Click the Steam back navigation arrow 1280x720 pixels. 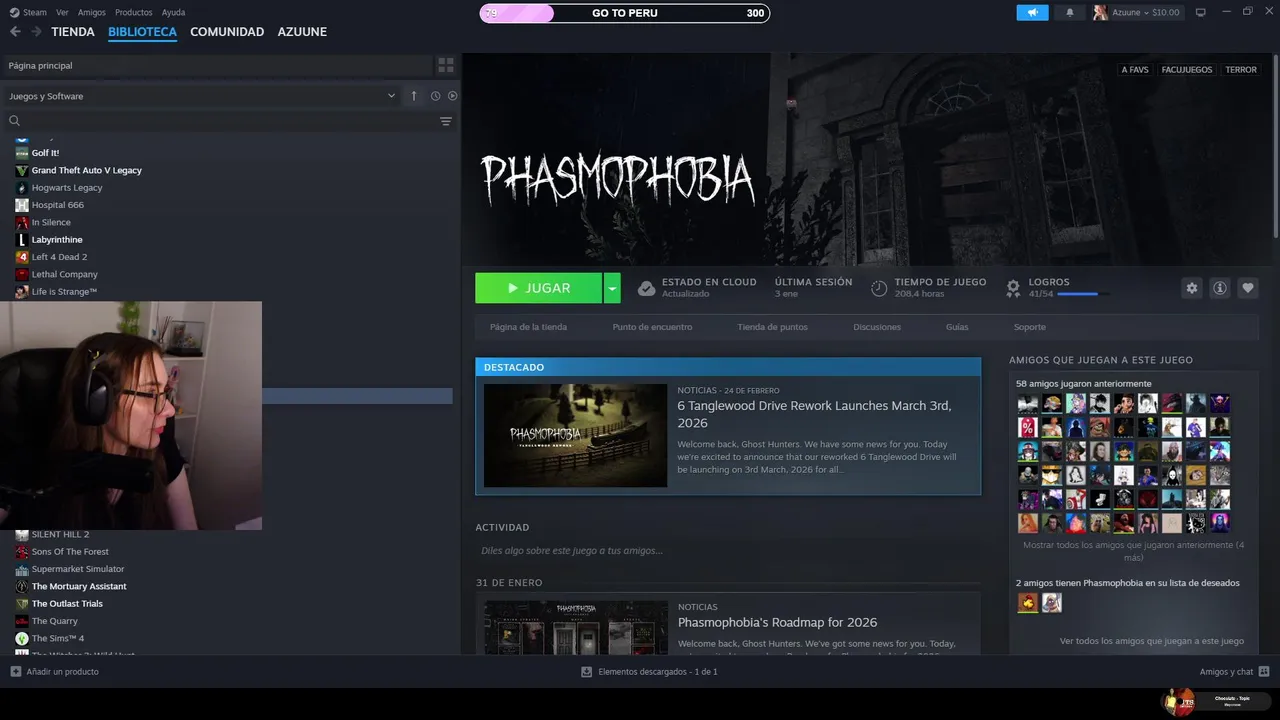click(15, 32)
